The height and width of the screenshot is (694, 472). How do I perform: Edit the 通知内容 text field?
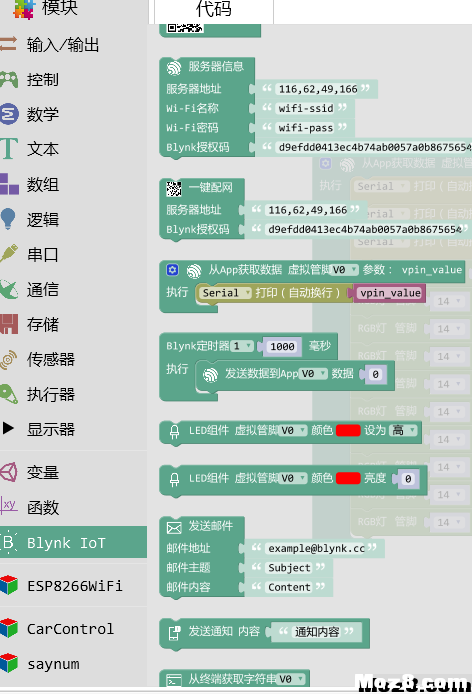click(x=317, y=632)
